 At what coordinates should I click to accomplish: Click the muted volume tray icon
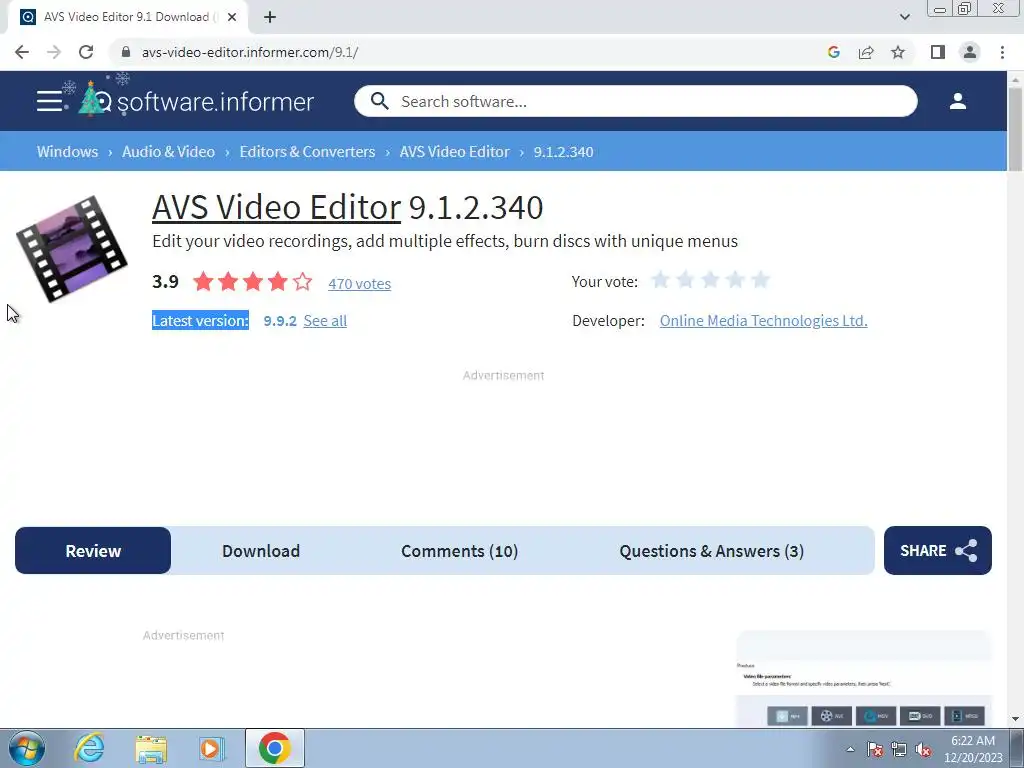click(x=923, y=749)
